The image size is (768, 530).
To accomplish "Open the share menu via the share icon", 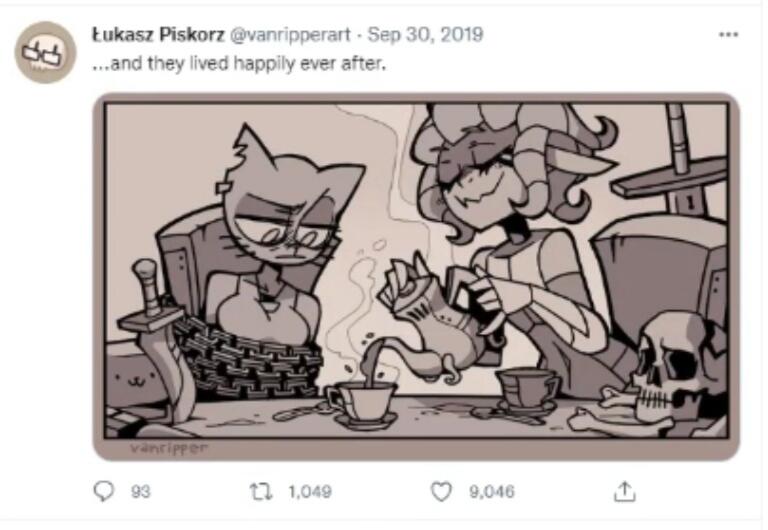I will tap(625, 491).
